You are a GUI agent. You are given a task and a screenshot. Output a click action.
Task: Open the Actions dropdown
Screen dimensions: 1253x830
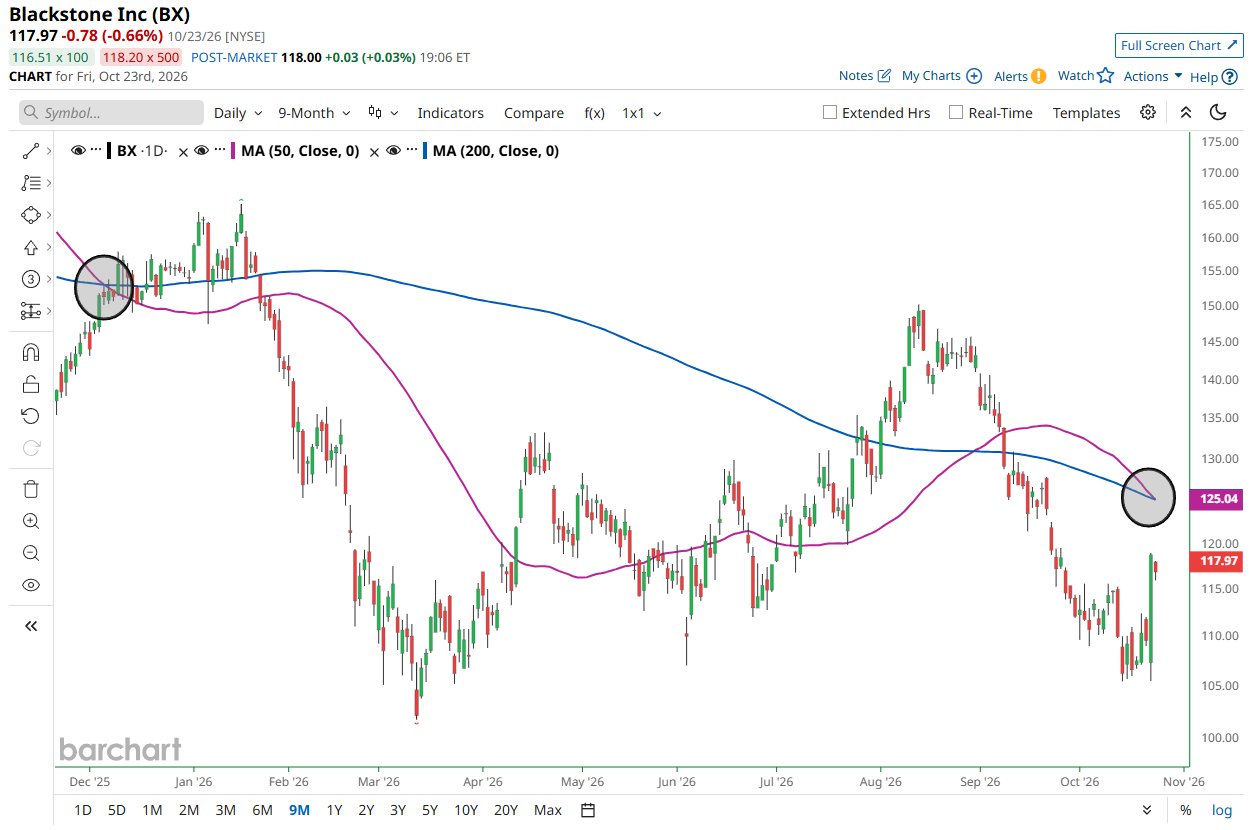pyautogui.click(x=1153, y=76)
